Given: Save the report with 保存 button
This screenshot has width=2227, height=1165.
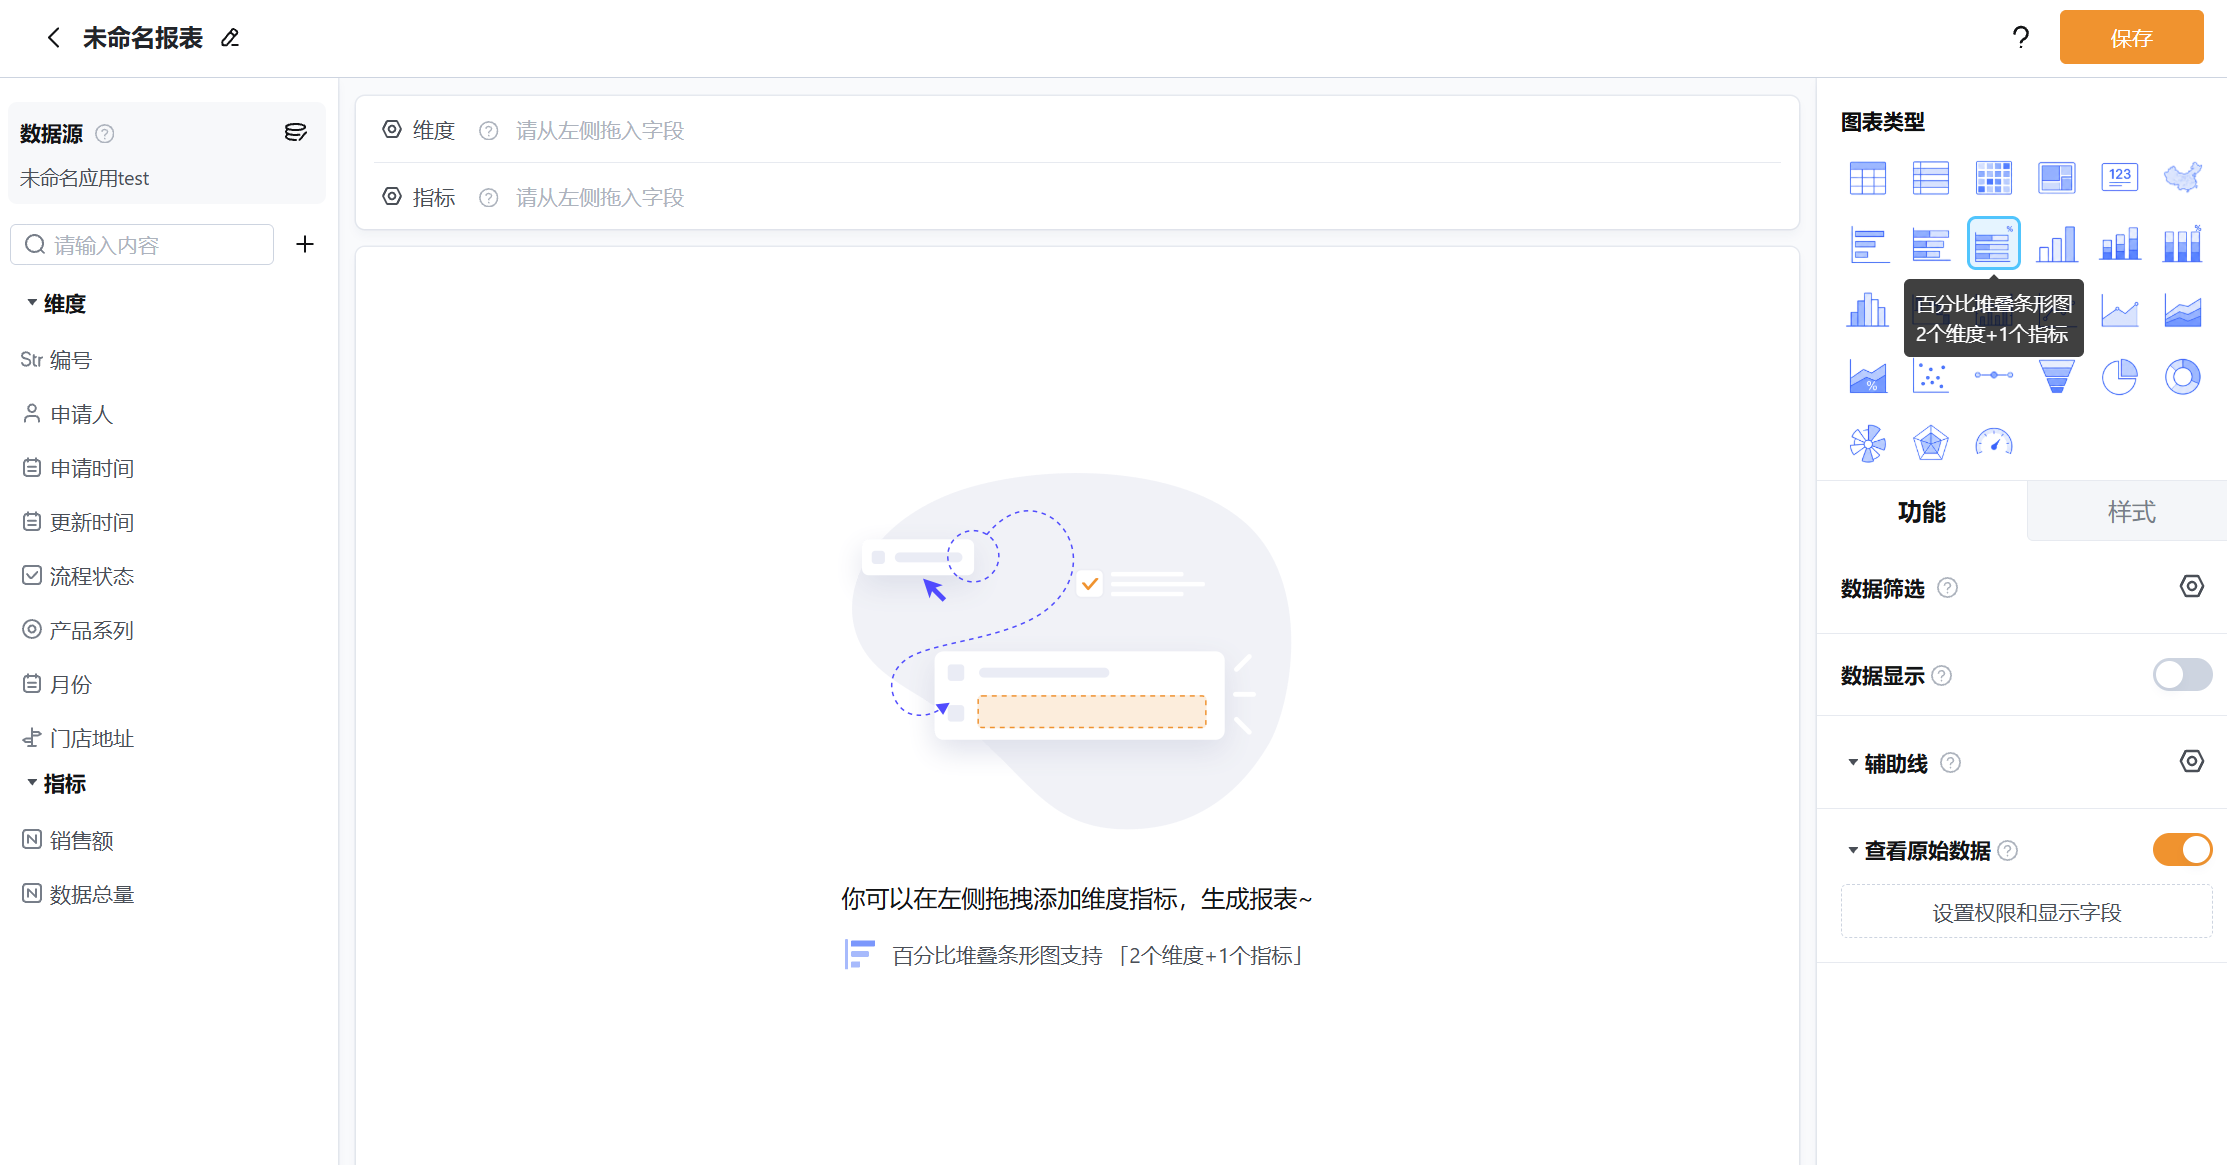Looking at the screenshot, I should pyautogui.click(x=2131, y=38).
